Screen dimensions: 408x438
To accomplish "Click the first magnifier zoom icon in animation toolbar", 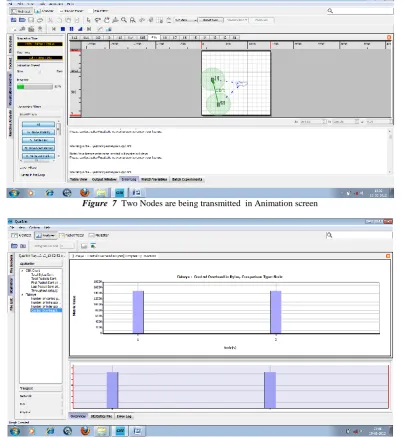I will pyautogui.click(x=124, y=20).
